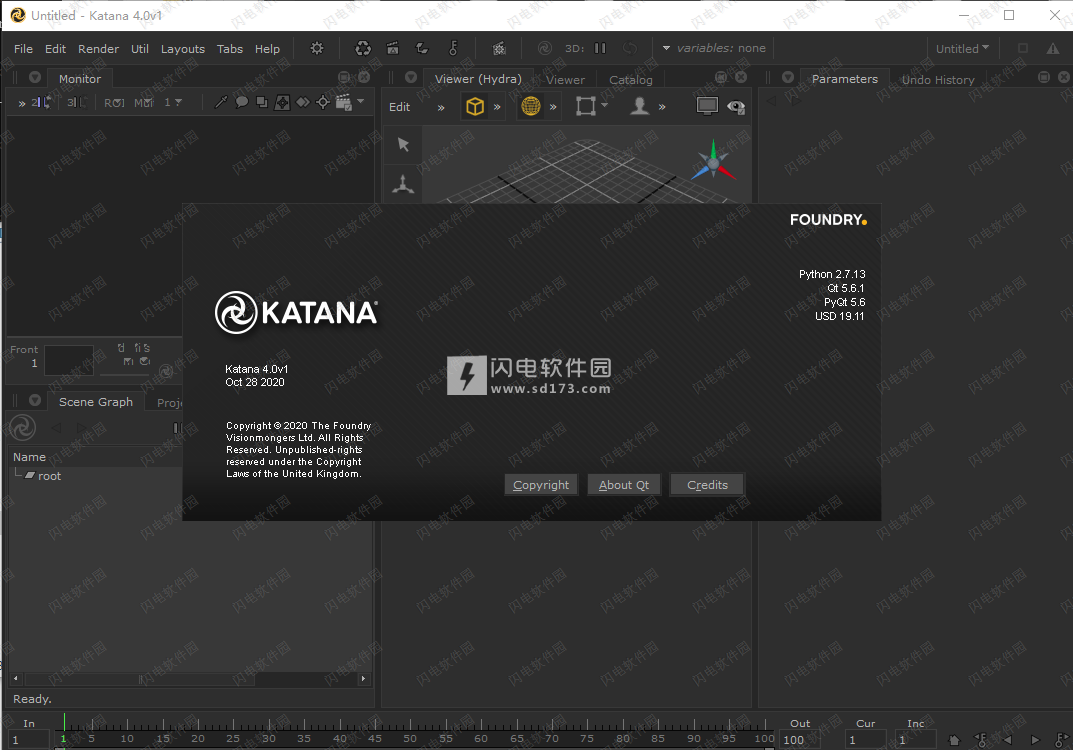1073x750 pixels.
Task: Select the arrow selection tool in Viewer
Action: (403, 144)
